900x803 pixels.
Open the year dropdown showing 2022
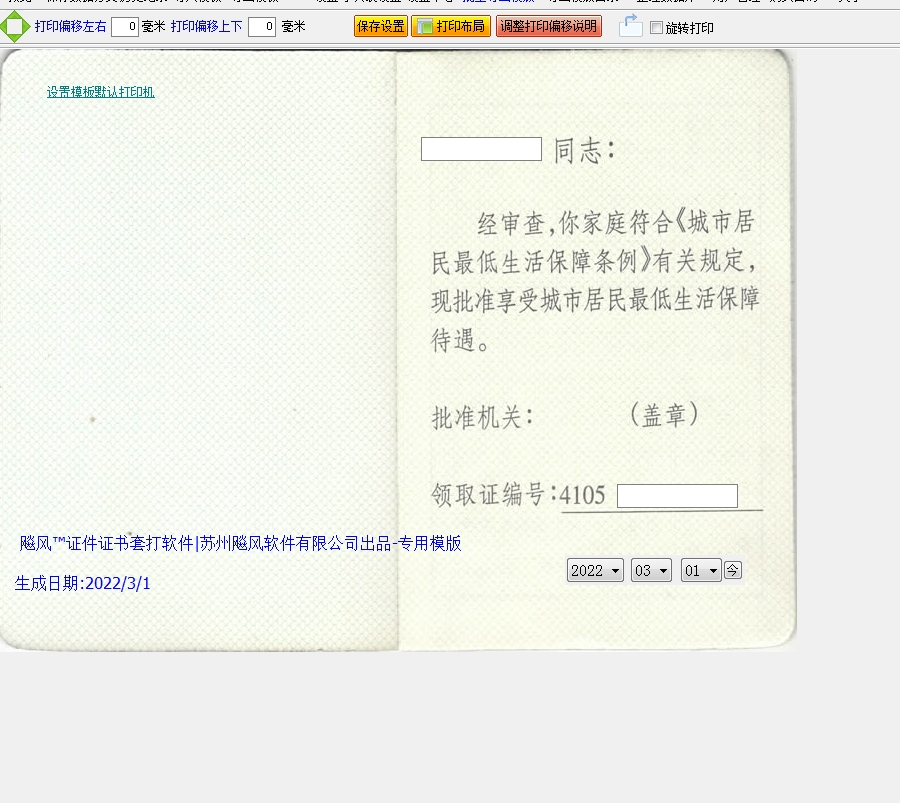(595, 571)
